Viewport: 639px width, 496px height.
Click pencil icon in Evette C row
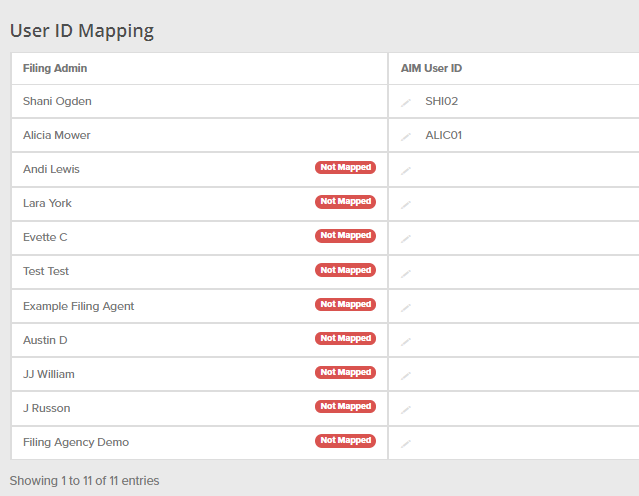click(406, 238)
